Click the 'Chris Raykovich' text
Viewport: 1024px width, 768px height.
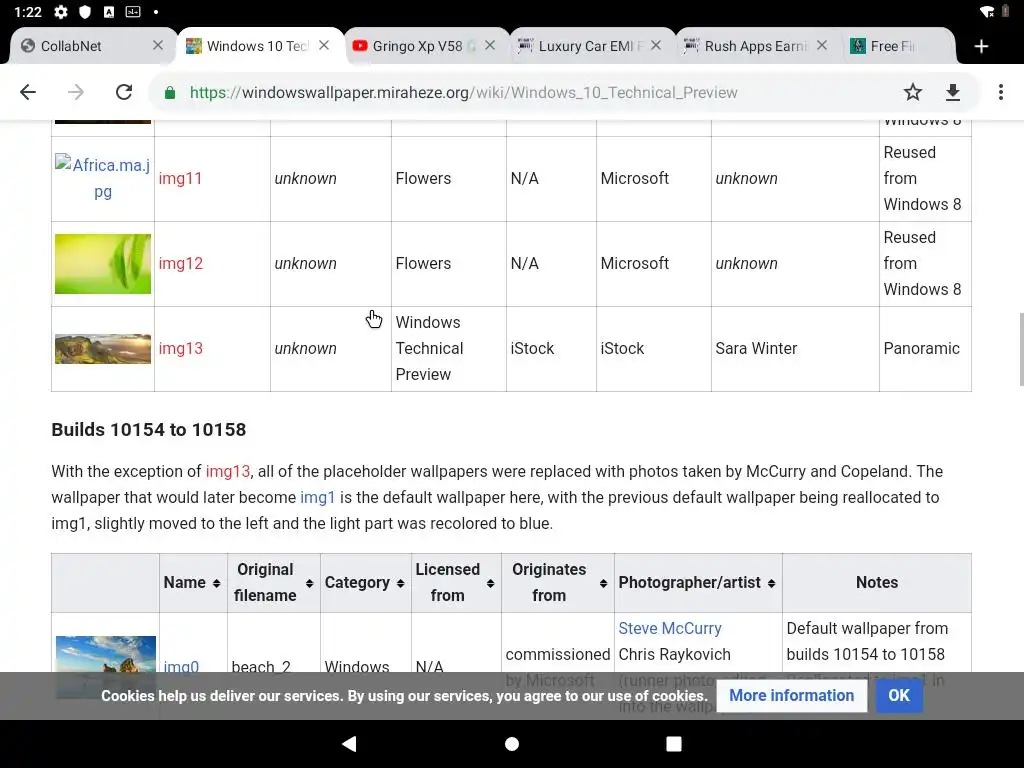coord(674,654)
